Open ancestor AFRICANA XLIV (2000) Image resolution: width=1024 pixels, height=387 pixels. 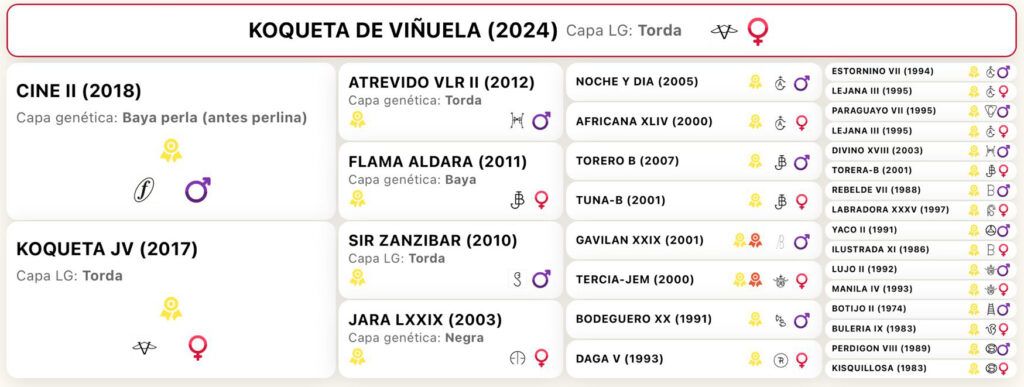694,121
